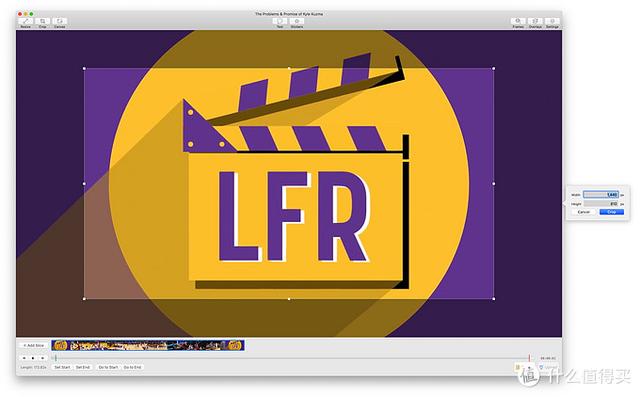Click the playhead on the timeline slider
Viewport: 640px width, 397px height.
click(x=56, y=358)
